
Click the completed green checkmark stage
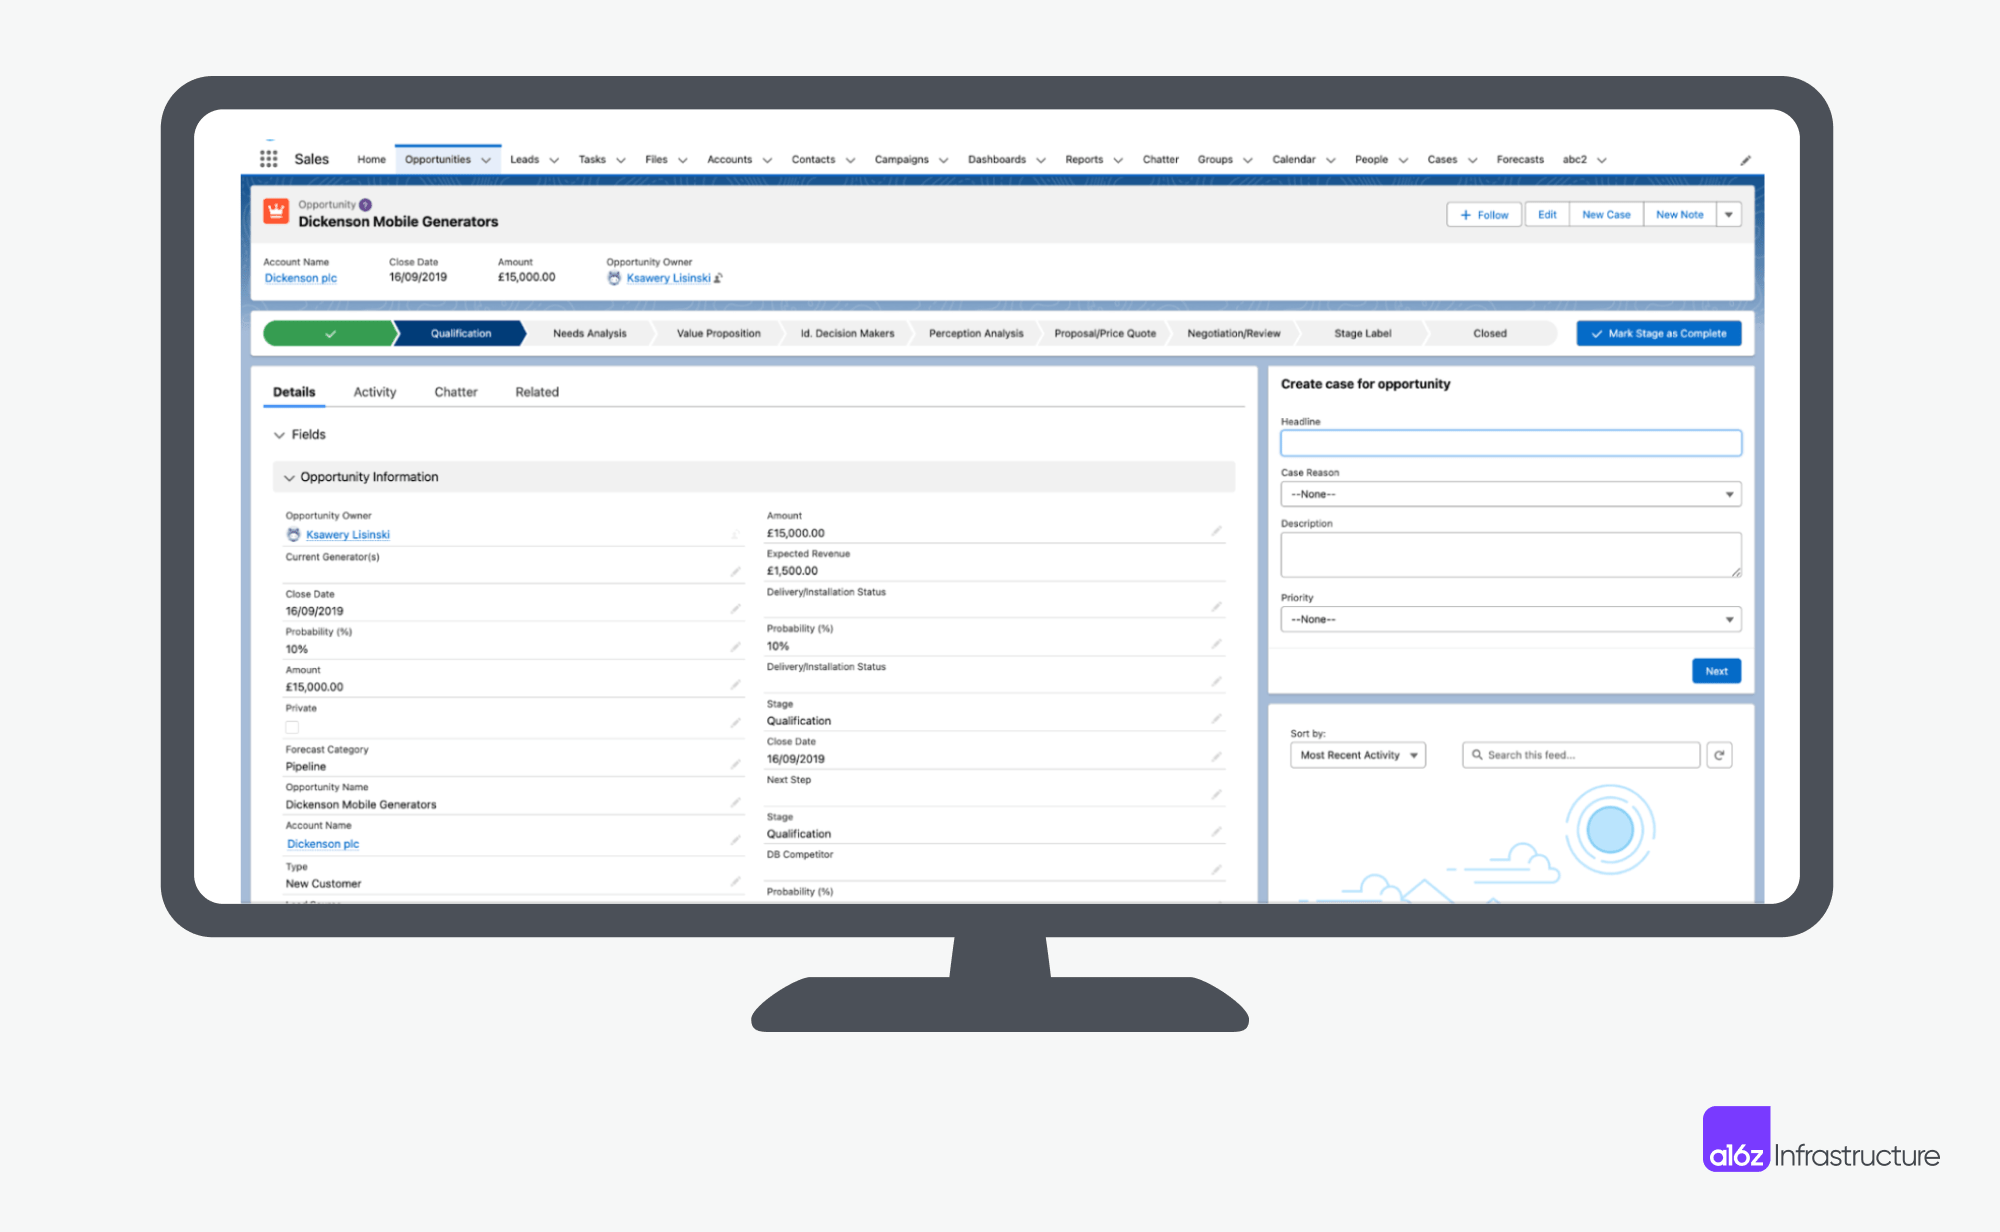coord(329,334)
